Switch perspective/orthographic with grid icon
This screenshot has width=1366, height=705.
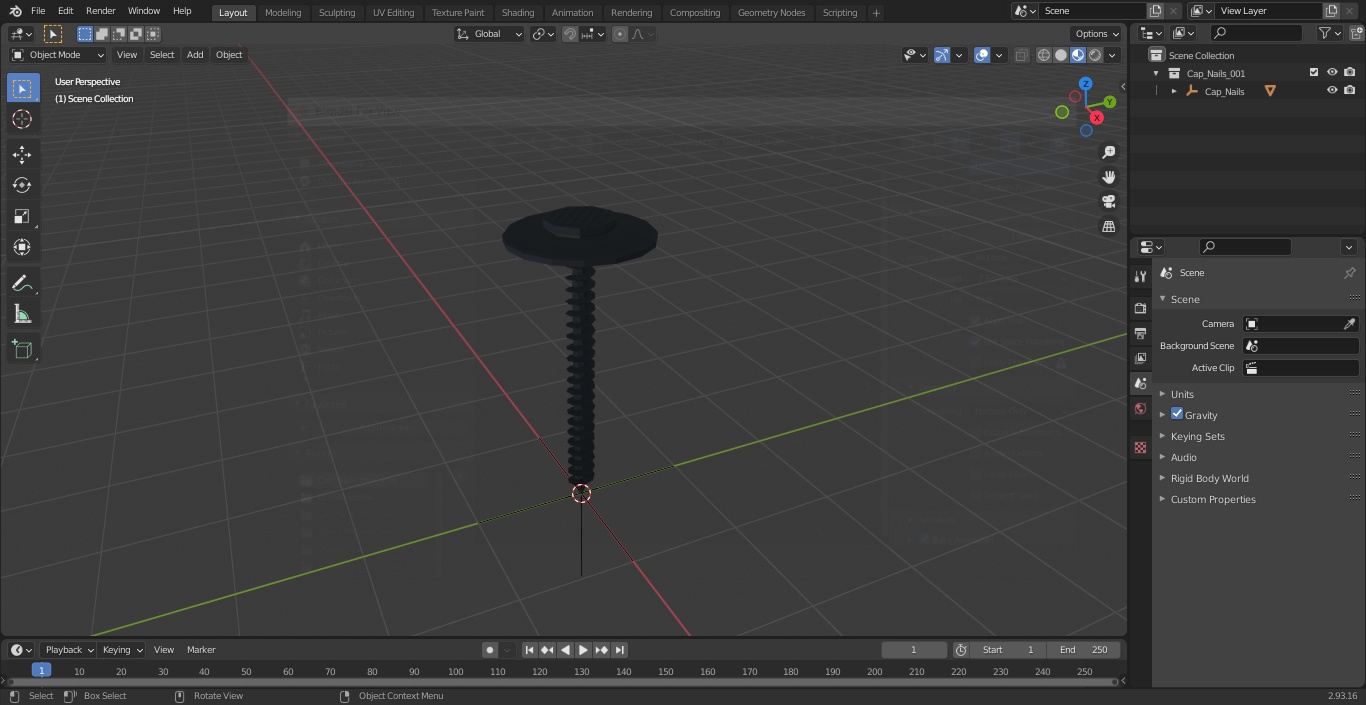pyautogui.click(x=1108, y=227)
